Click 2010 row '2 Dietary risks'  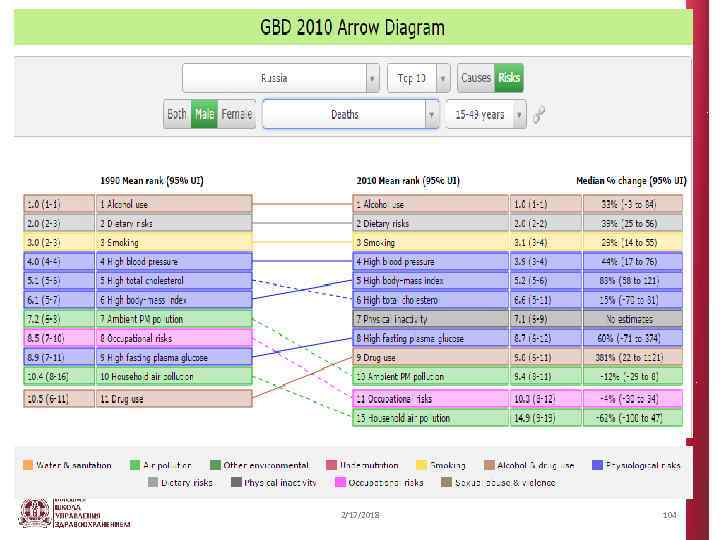[x=431, y=223]
